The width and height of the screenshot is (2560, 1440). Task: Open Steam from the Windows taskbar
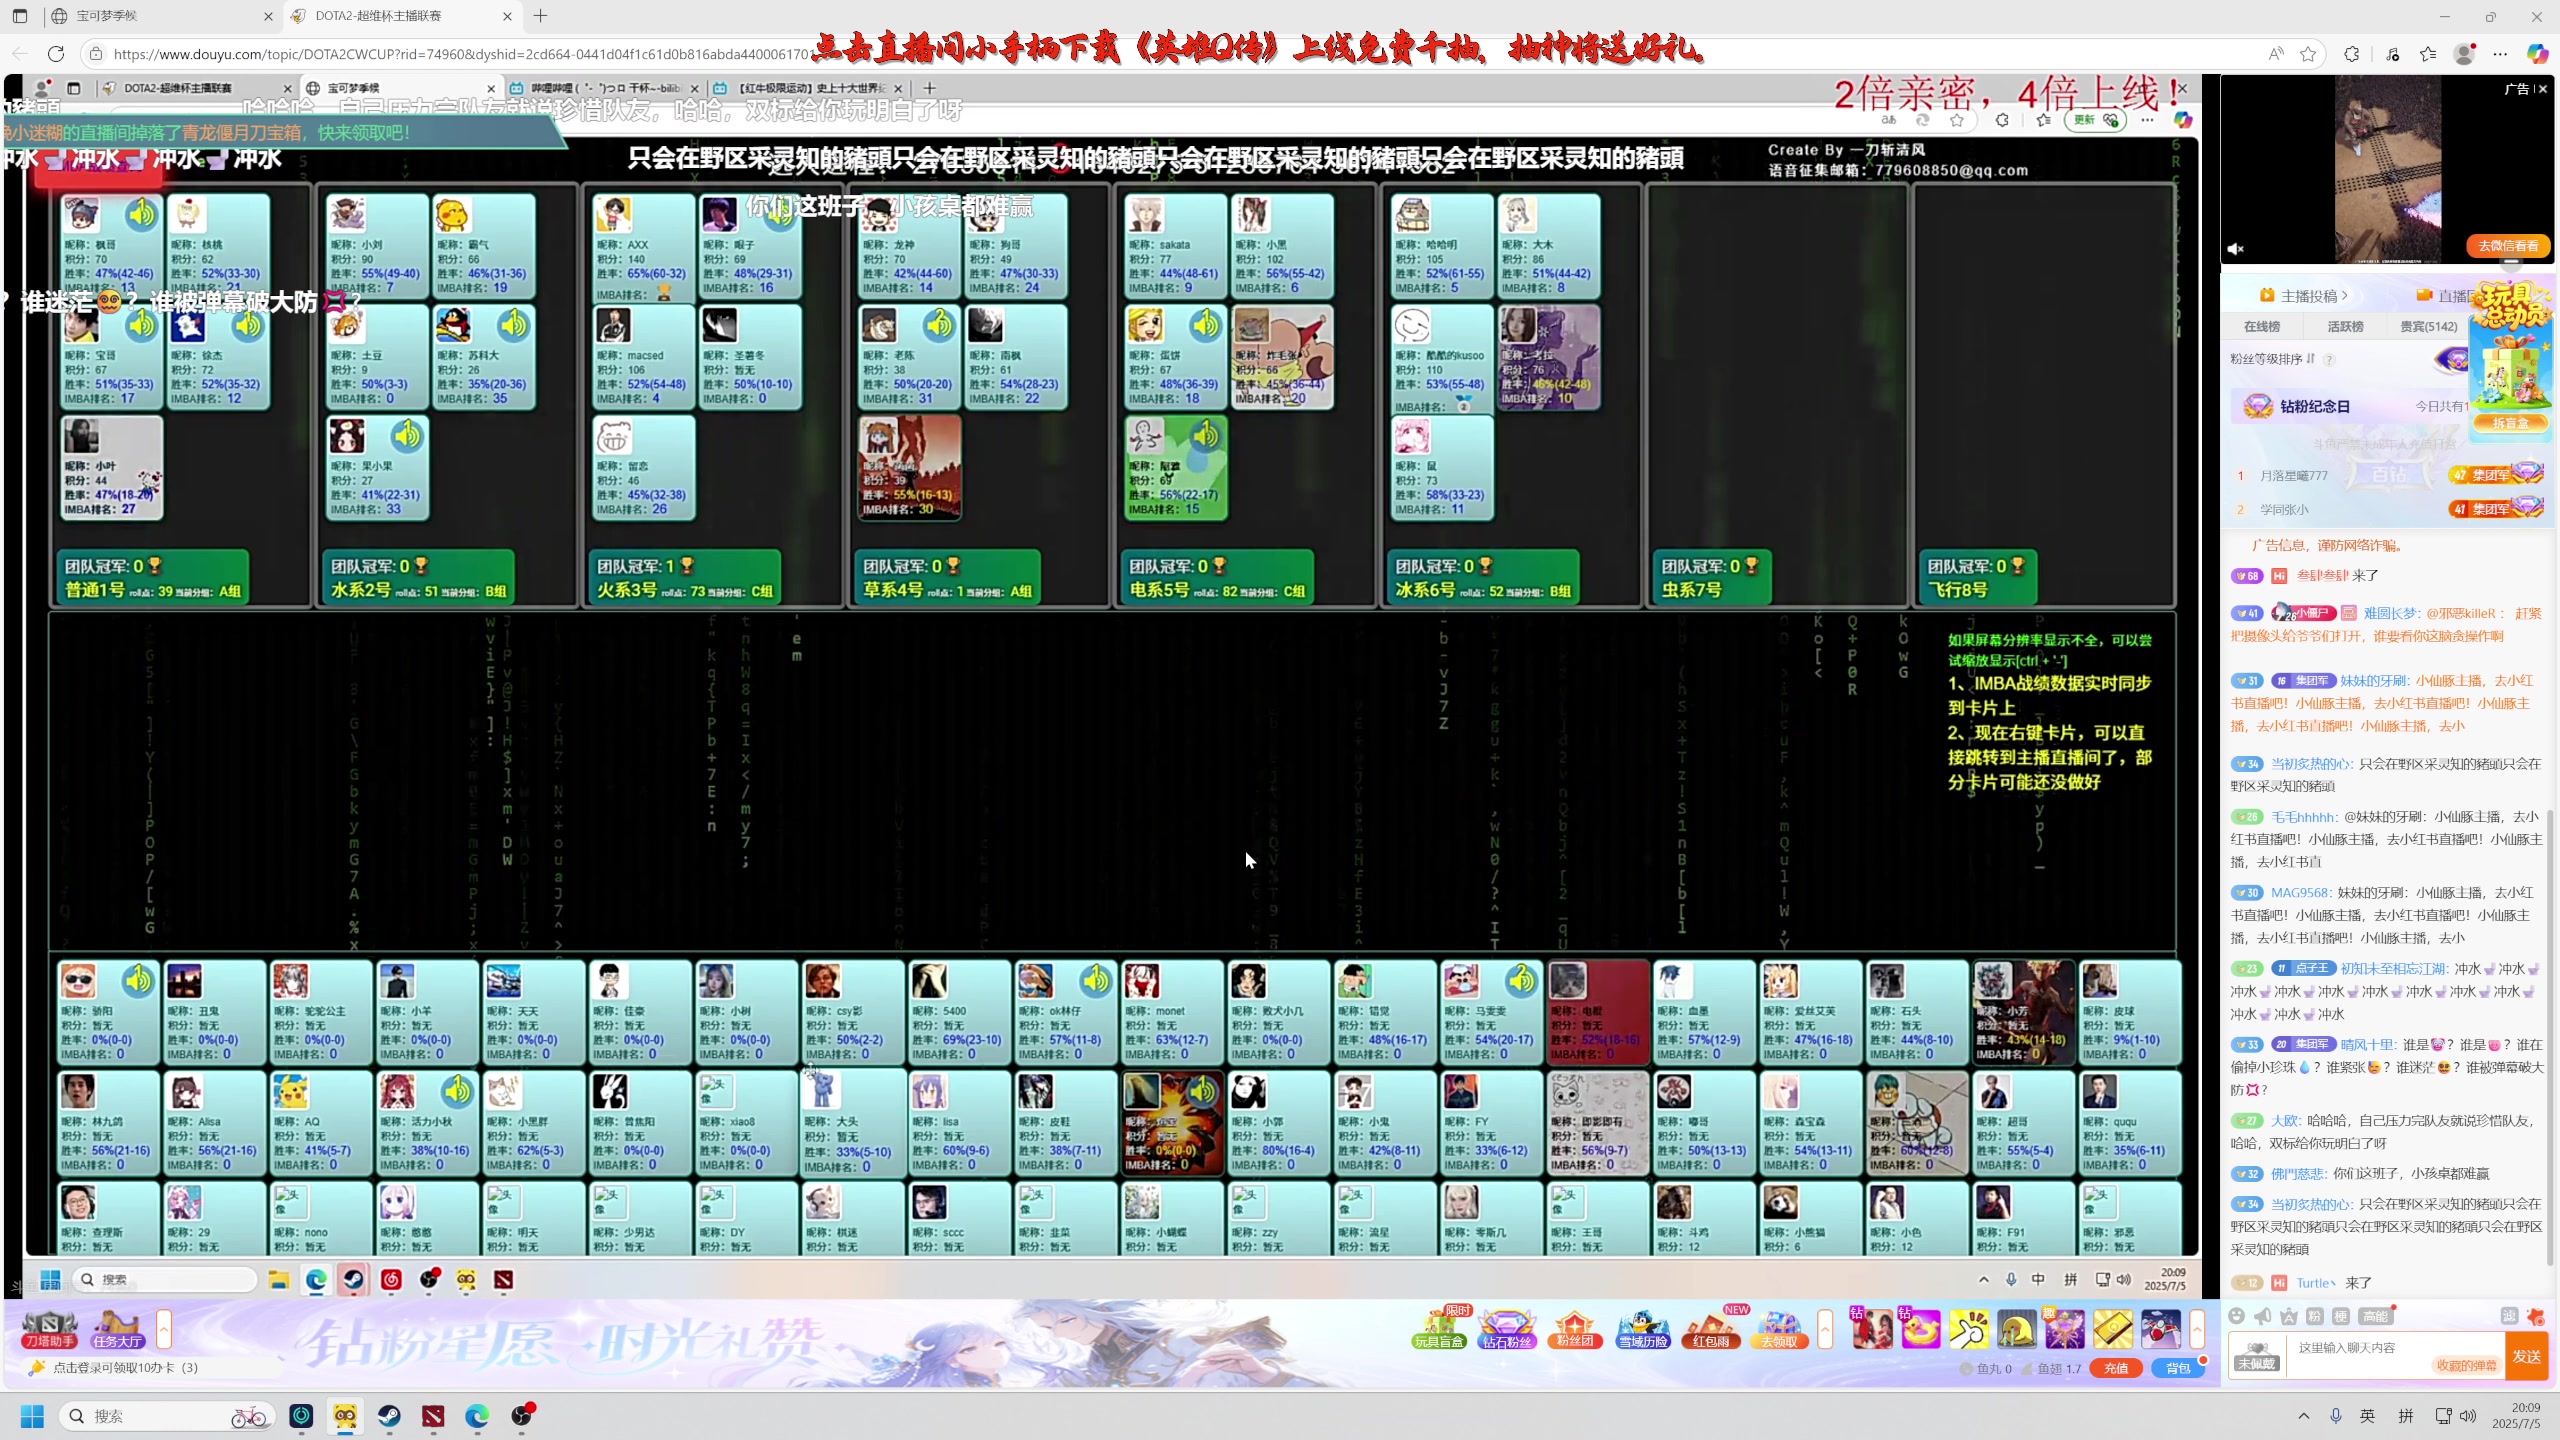pyautogui.click(x=389, y=1416)
